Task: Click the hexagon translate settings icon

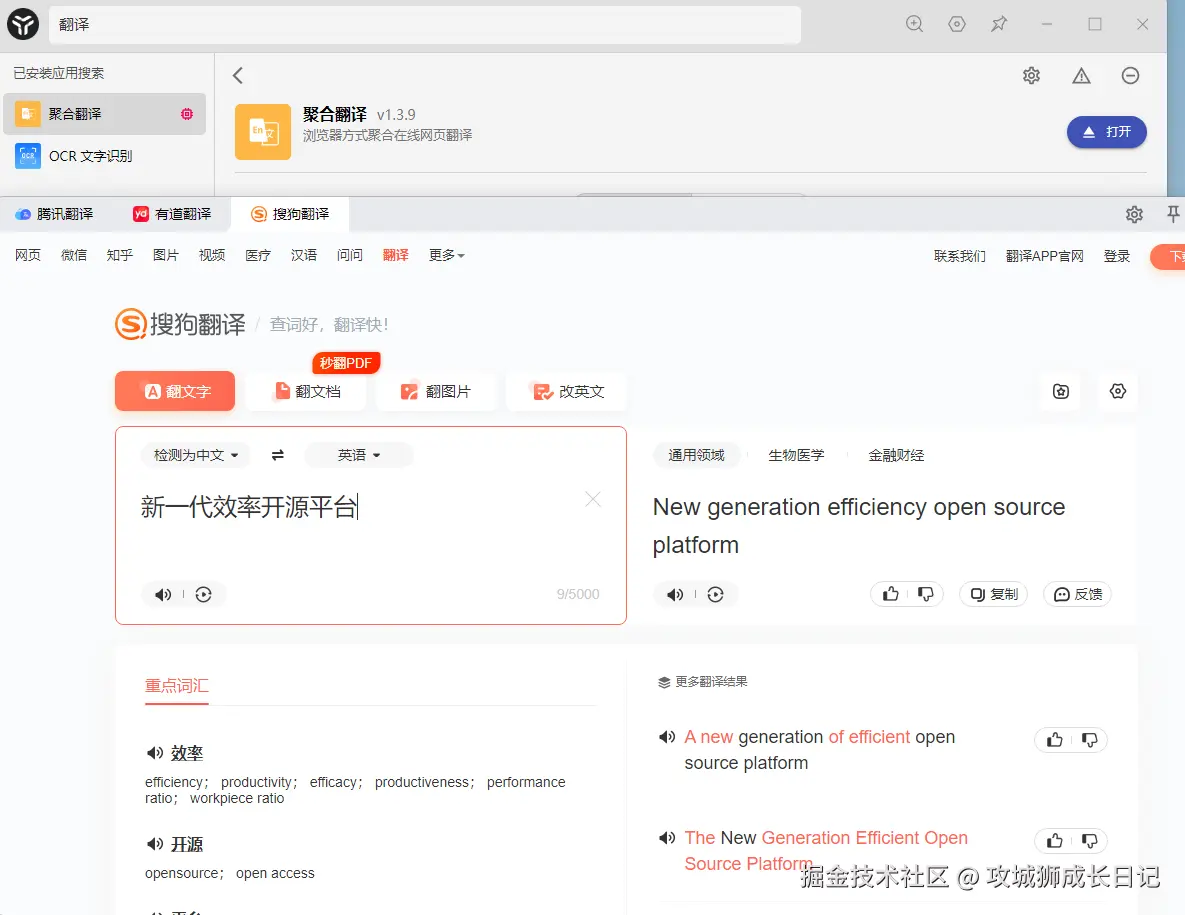Action: pyautogui.click(x=1118, y=391)
